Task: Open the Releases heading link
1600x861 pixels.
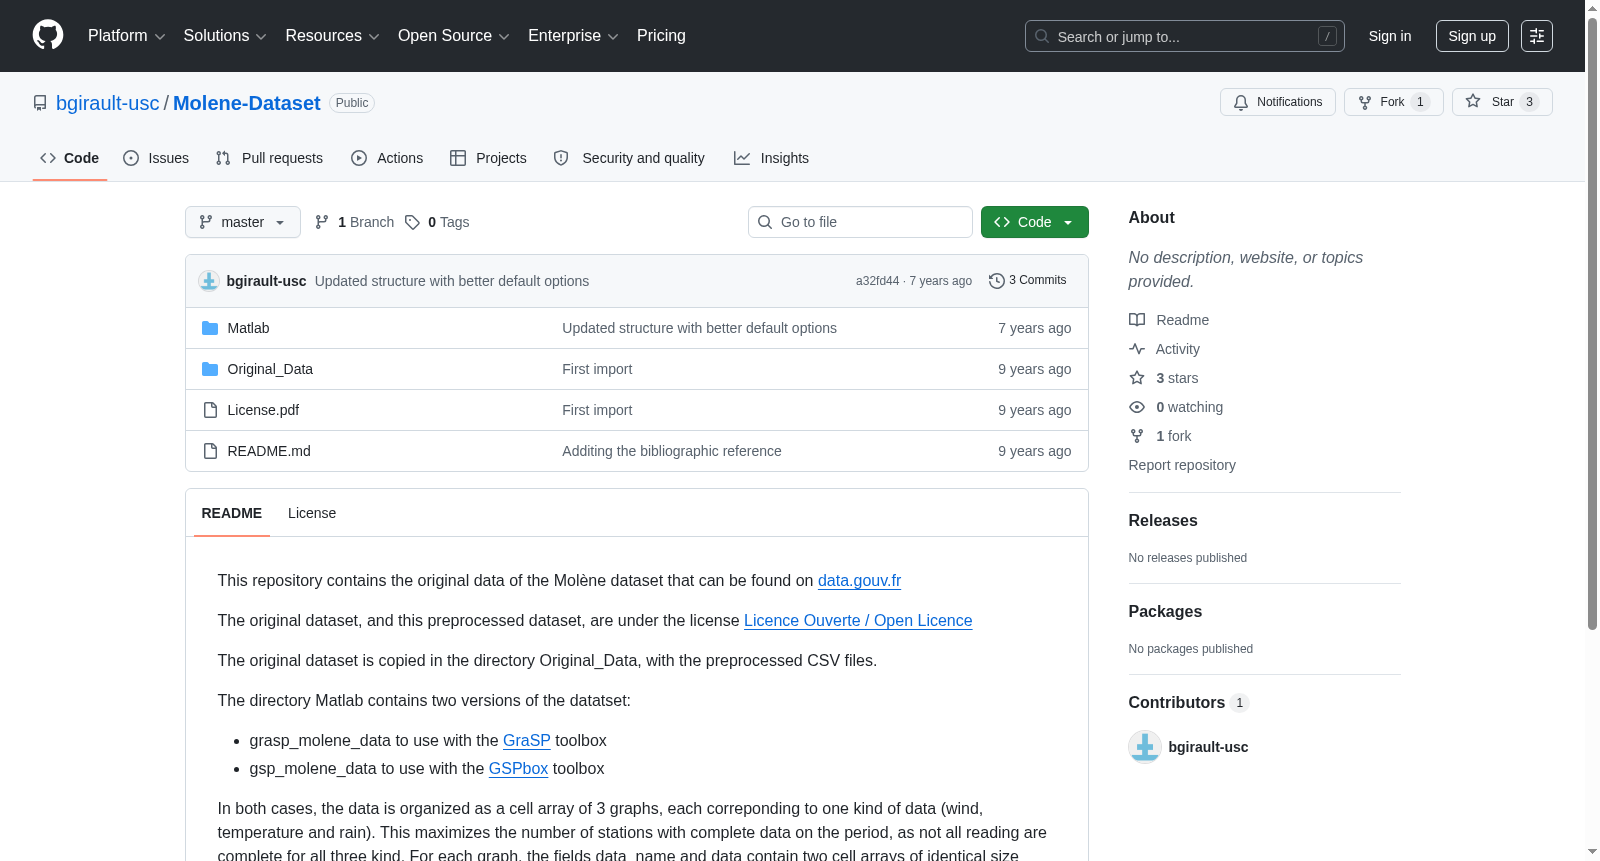Action: click(1163, 520)
